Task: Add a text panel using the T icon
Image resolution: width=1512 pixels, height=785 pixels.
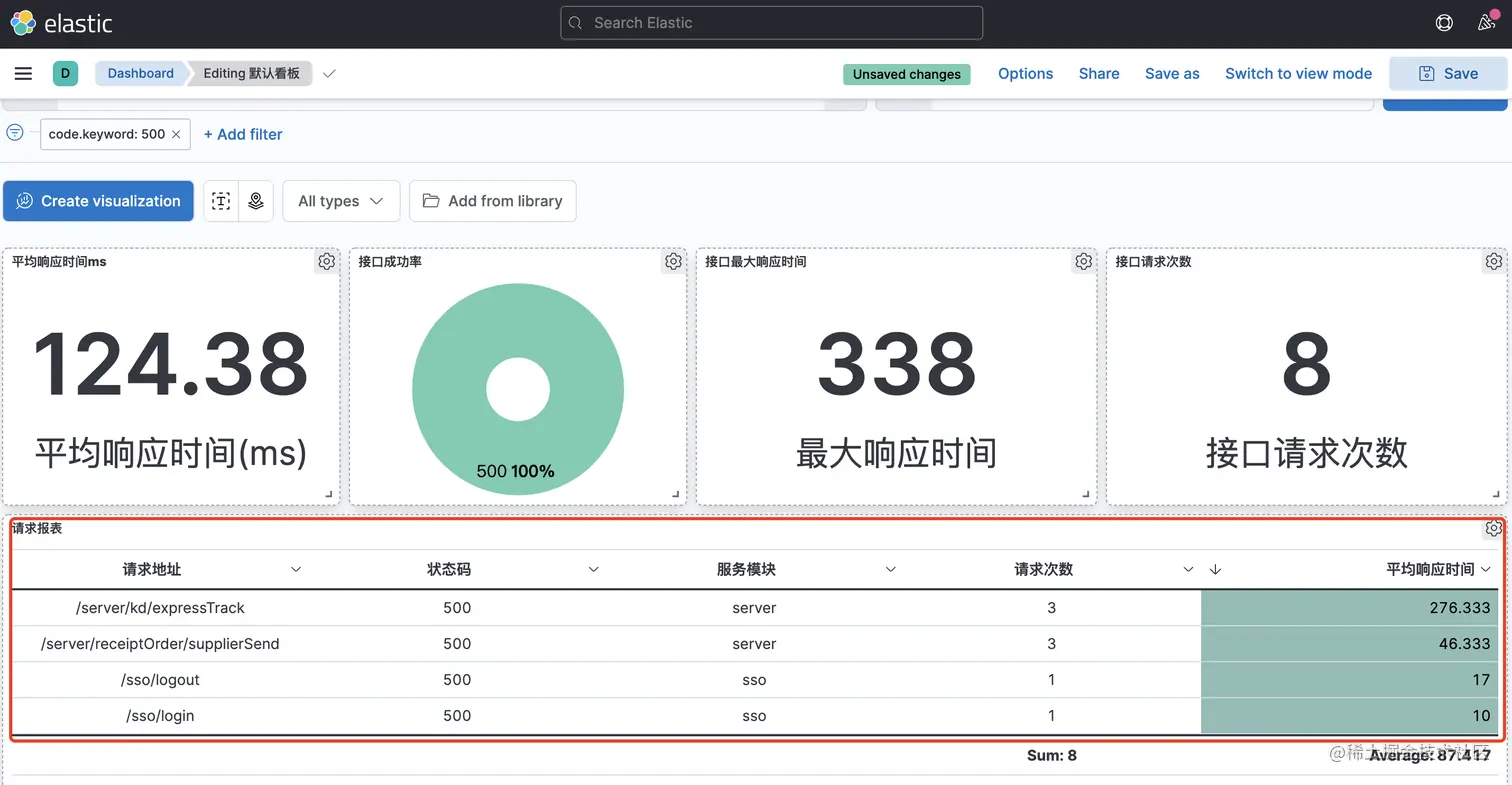Action: 221,201
